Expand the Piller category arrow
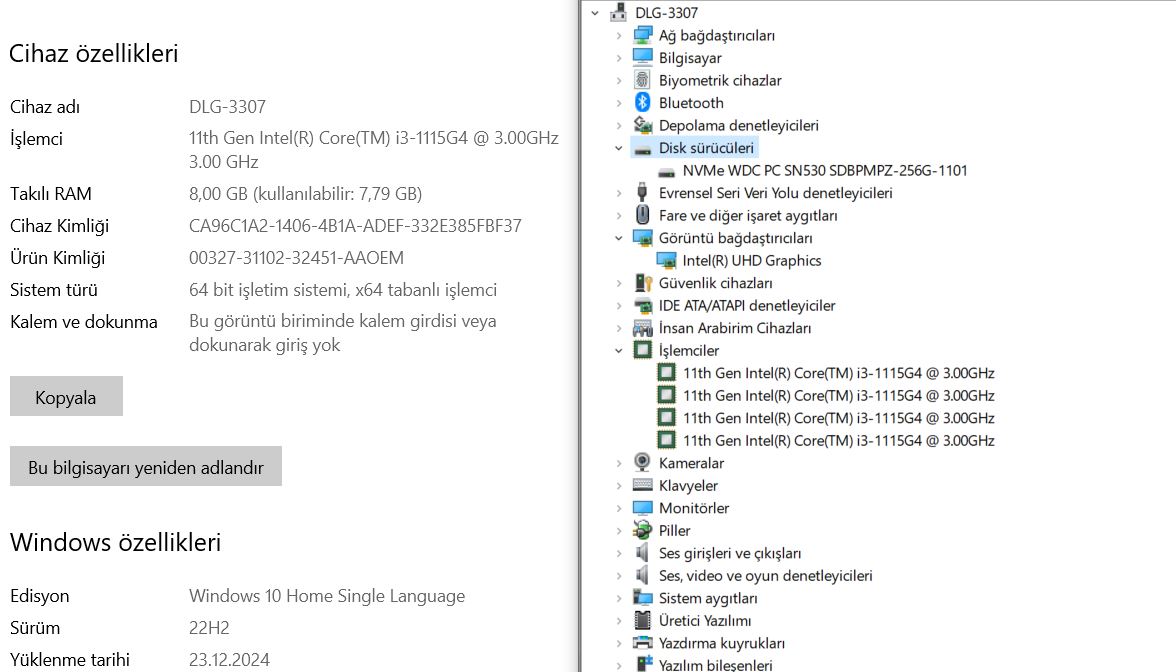The width and height of the screenshot is (1176, 672). [619, 530]
